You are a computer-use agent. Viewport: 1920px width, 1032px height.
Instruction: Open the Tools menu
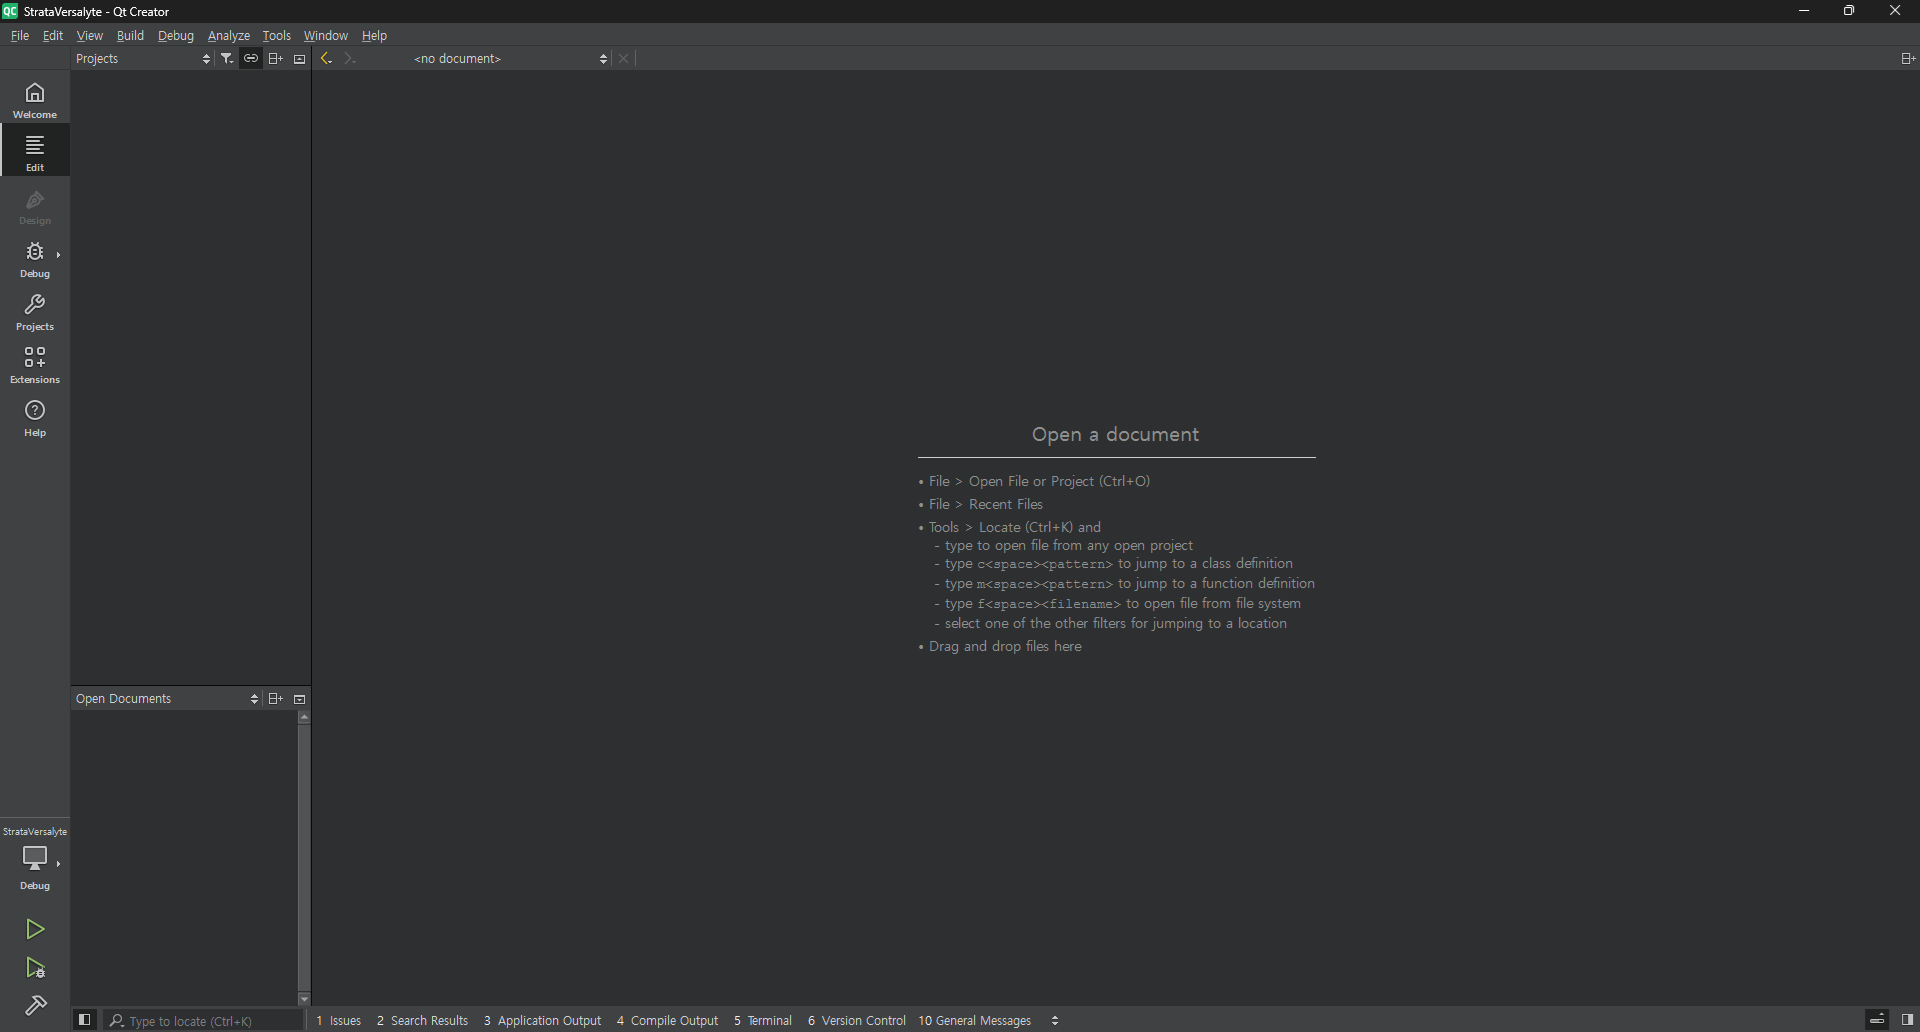277,36
